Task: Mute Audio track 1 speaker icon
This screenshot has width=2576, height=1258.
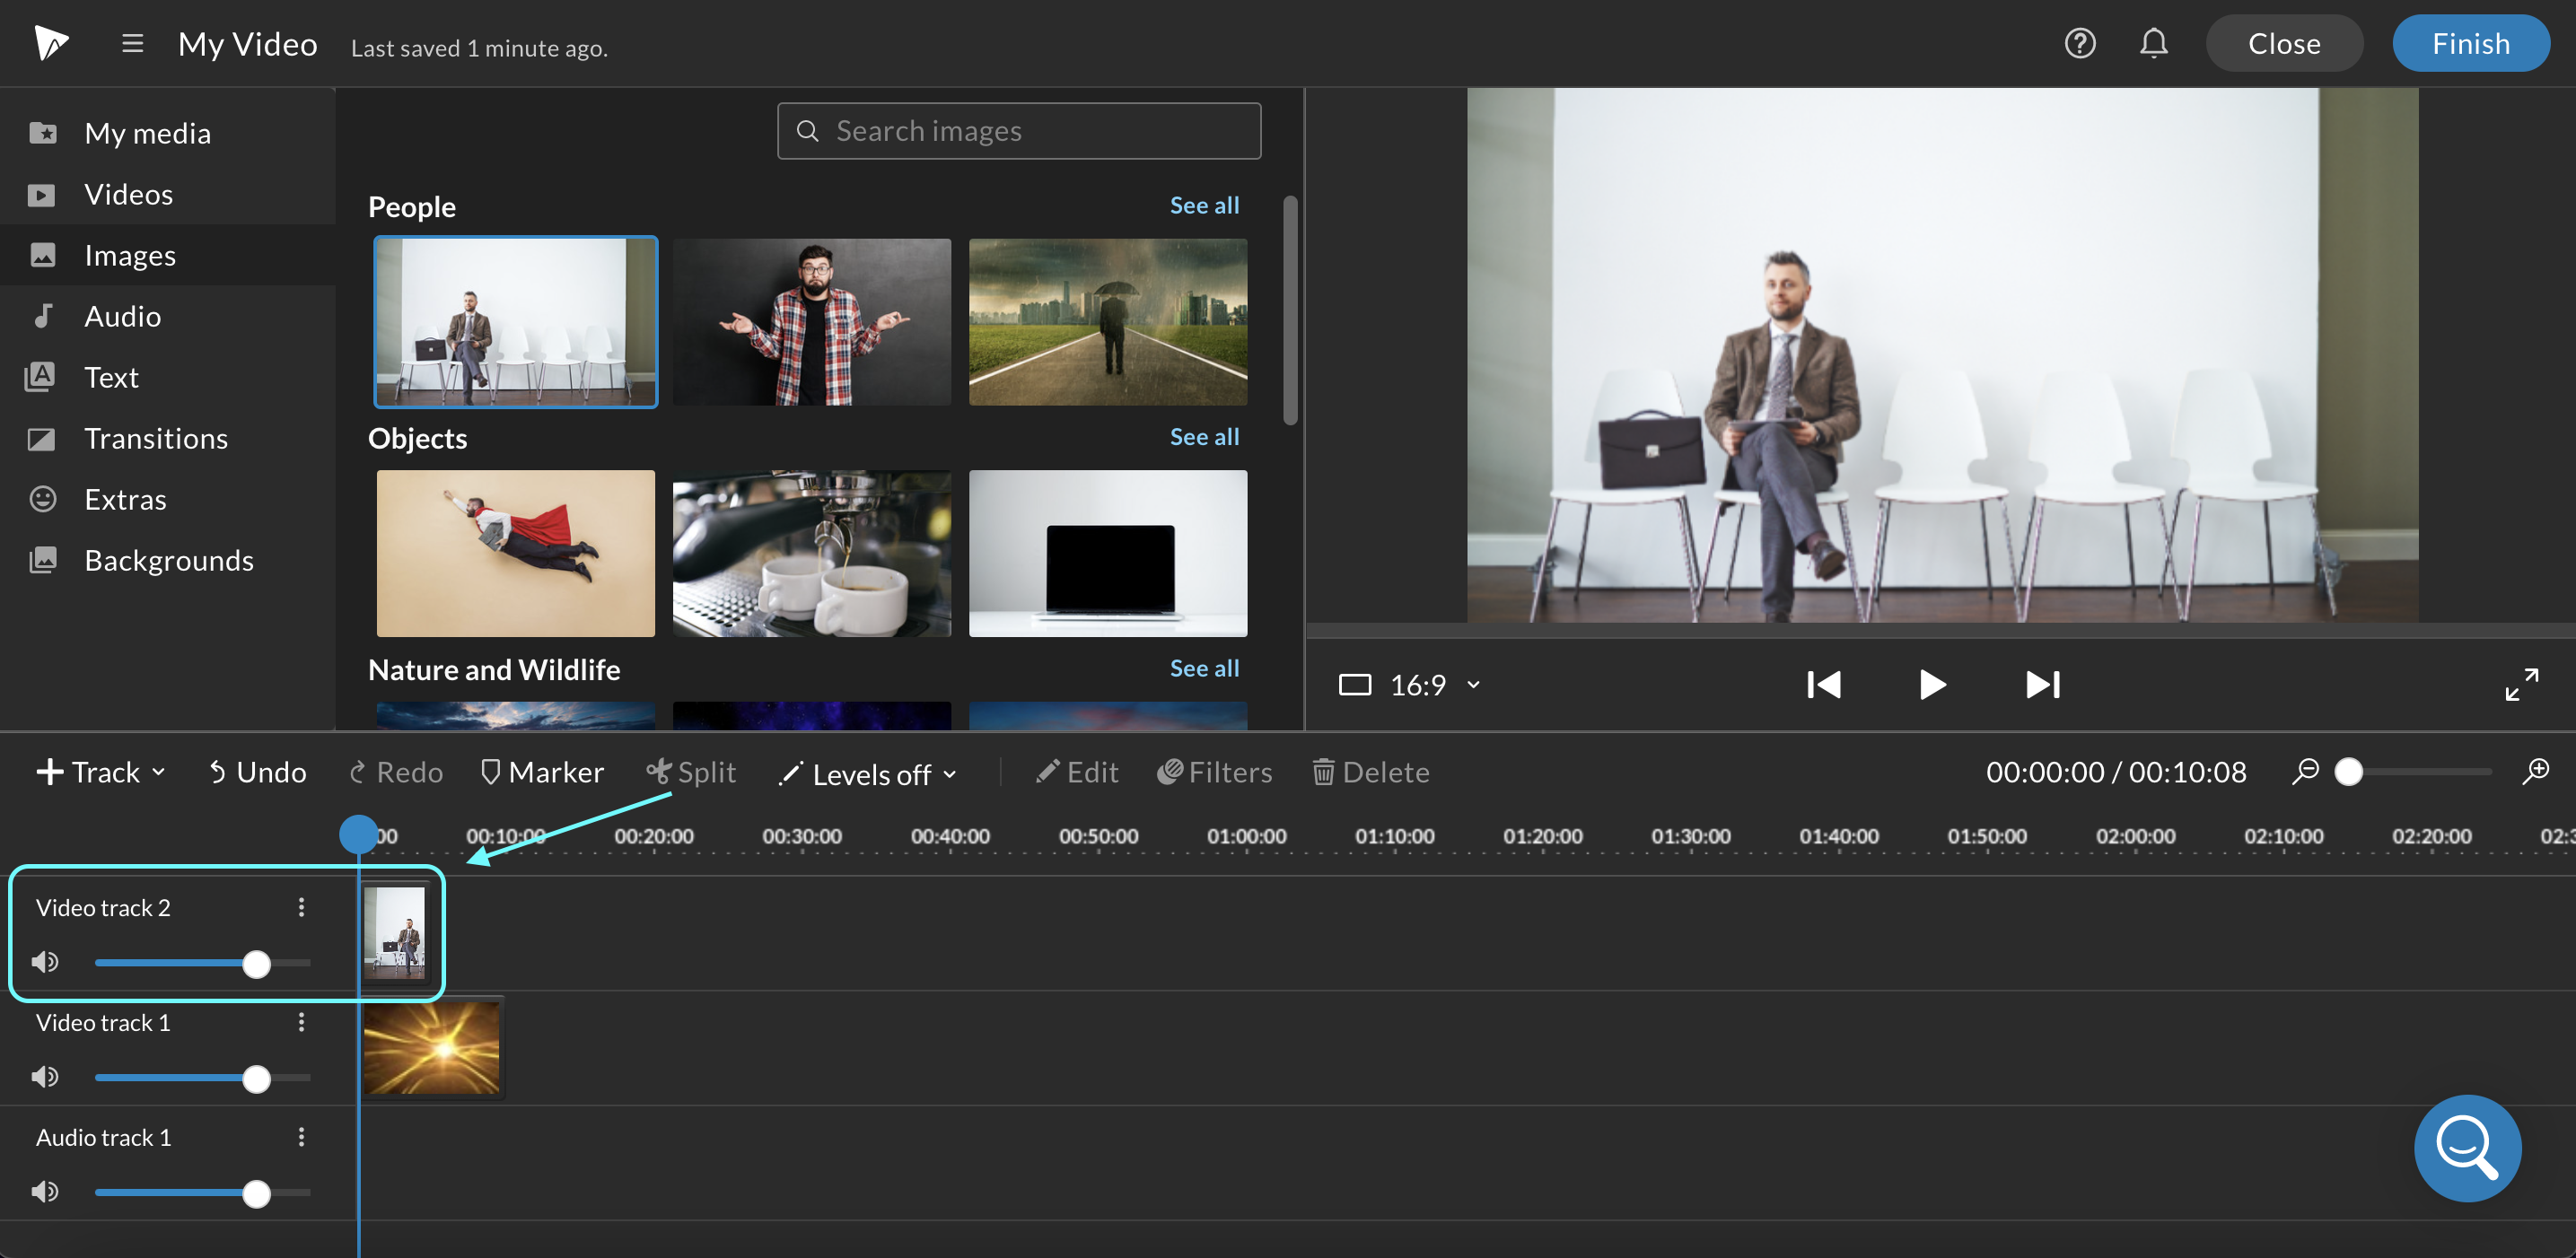Action: click(x=45, y=1192)
